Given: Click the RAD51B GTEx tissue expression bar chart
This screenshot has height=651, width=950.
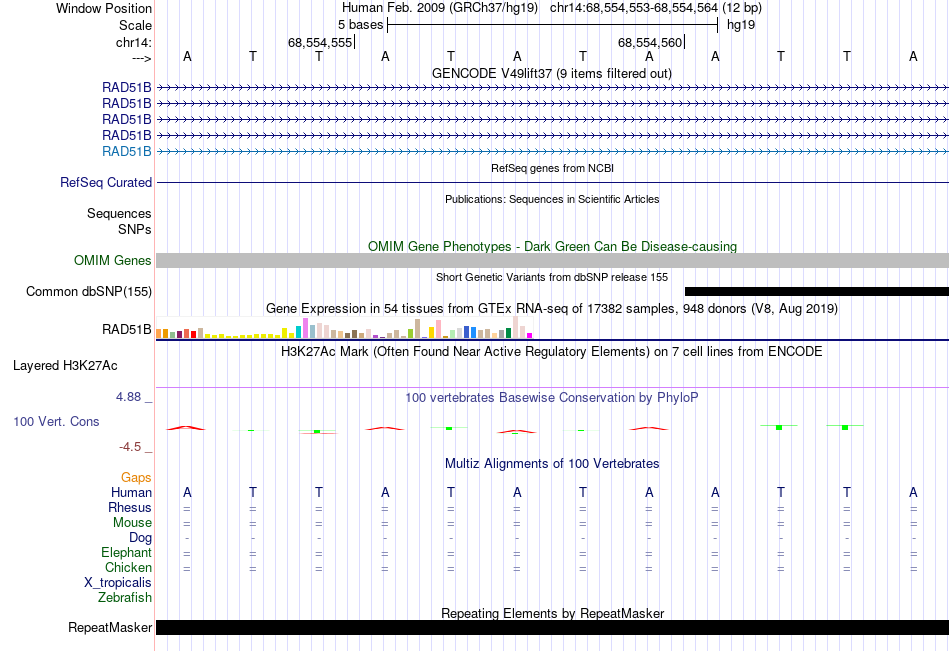Looking at the screenshot, I should pos(344,327).
